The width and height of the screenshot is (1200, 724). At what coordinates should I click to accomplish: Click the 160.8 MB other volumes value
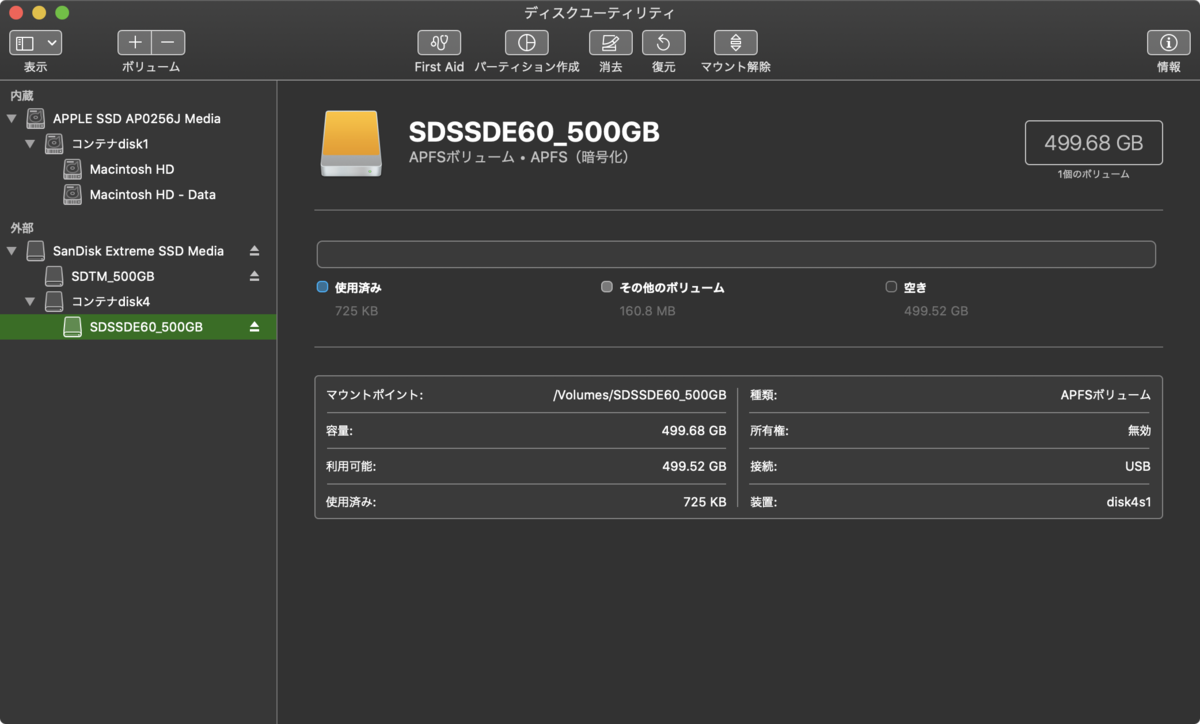point(647,311)
